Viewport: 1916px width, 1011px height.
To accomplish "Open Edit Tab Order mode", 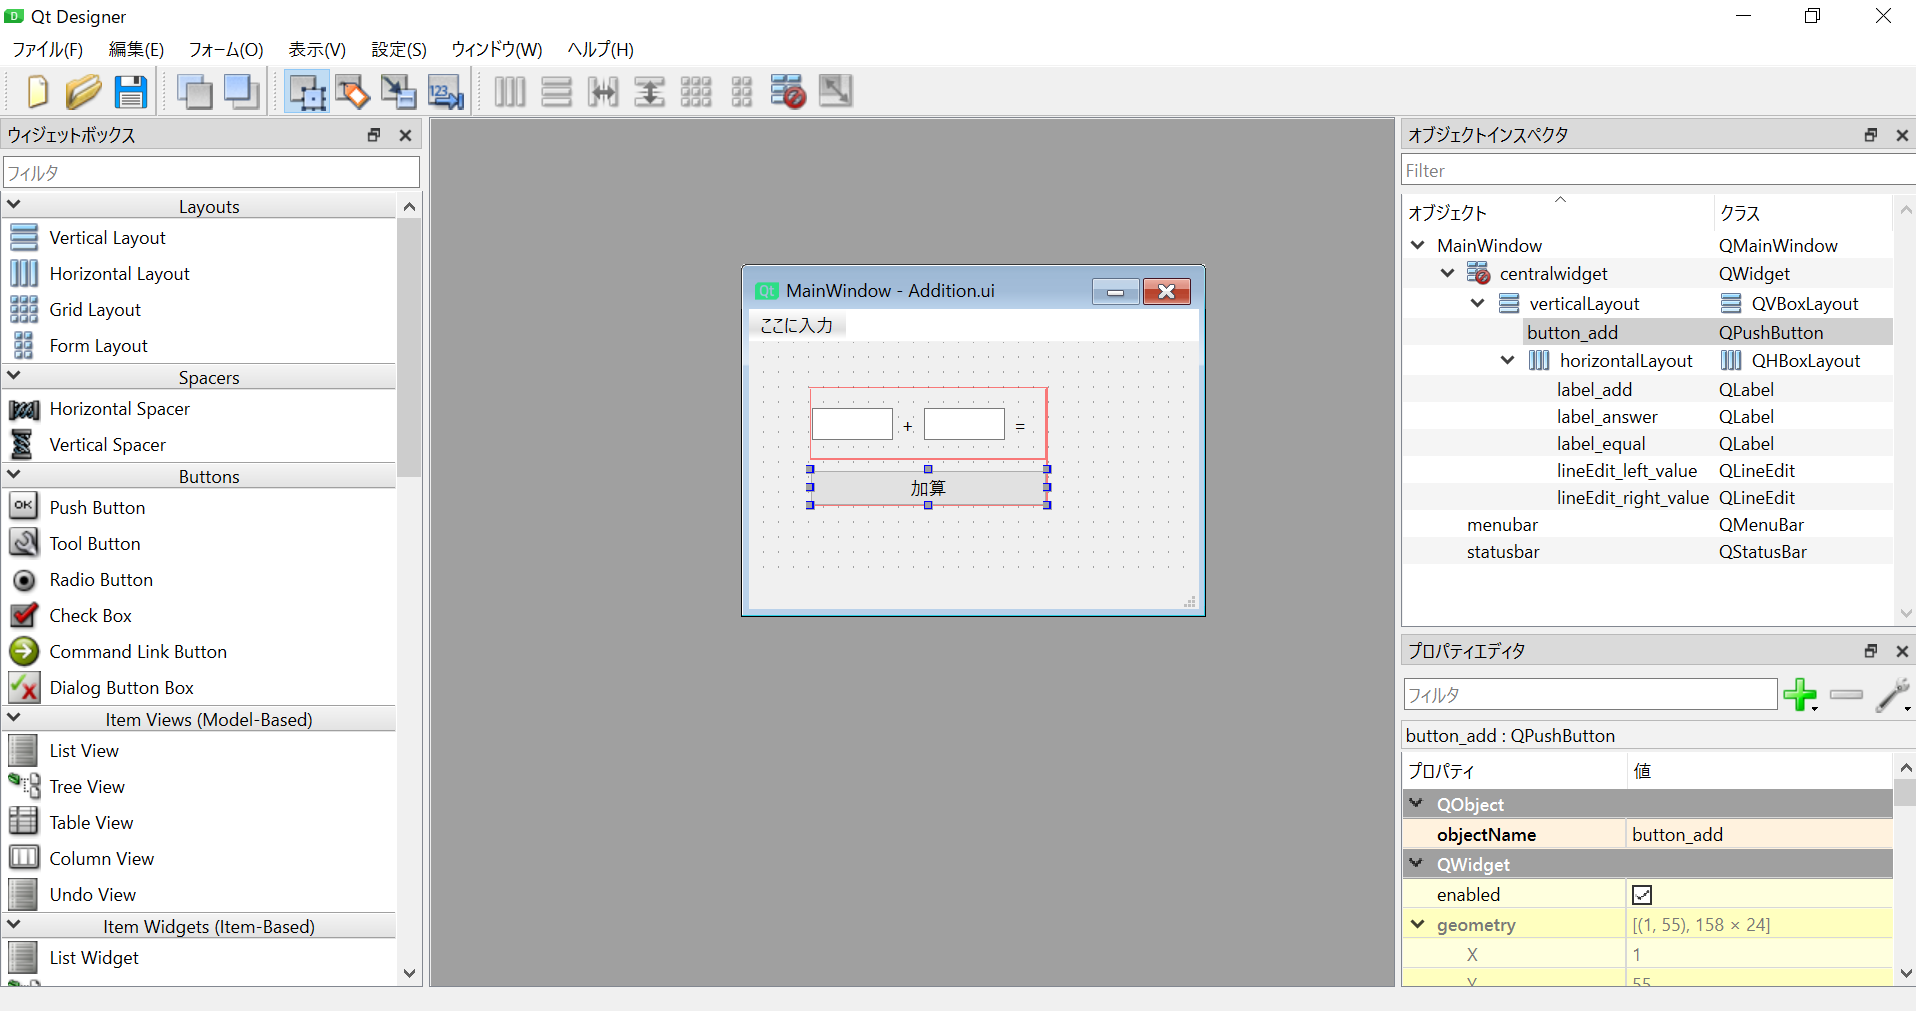I will pos(445,91).
